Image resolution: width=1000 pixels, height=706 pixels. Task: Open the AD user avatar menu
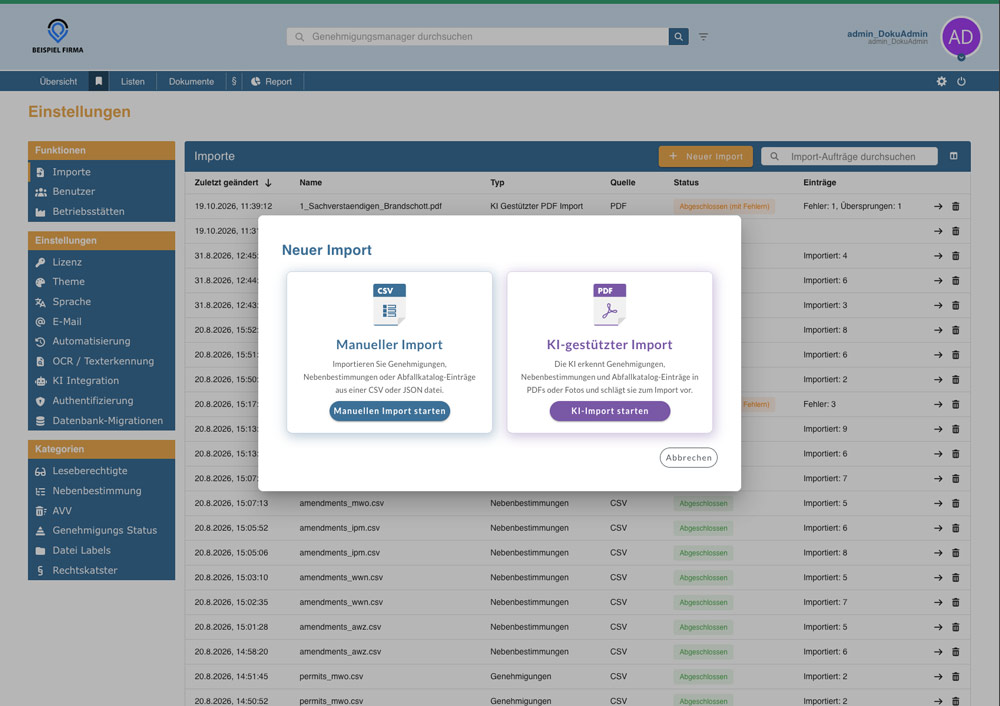point(961,37)
